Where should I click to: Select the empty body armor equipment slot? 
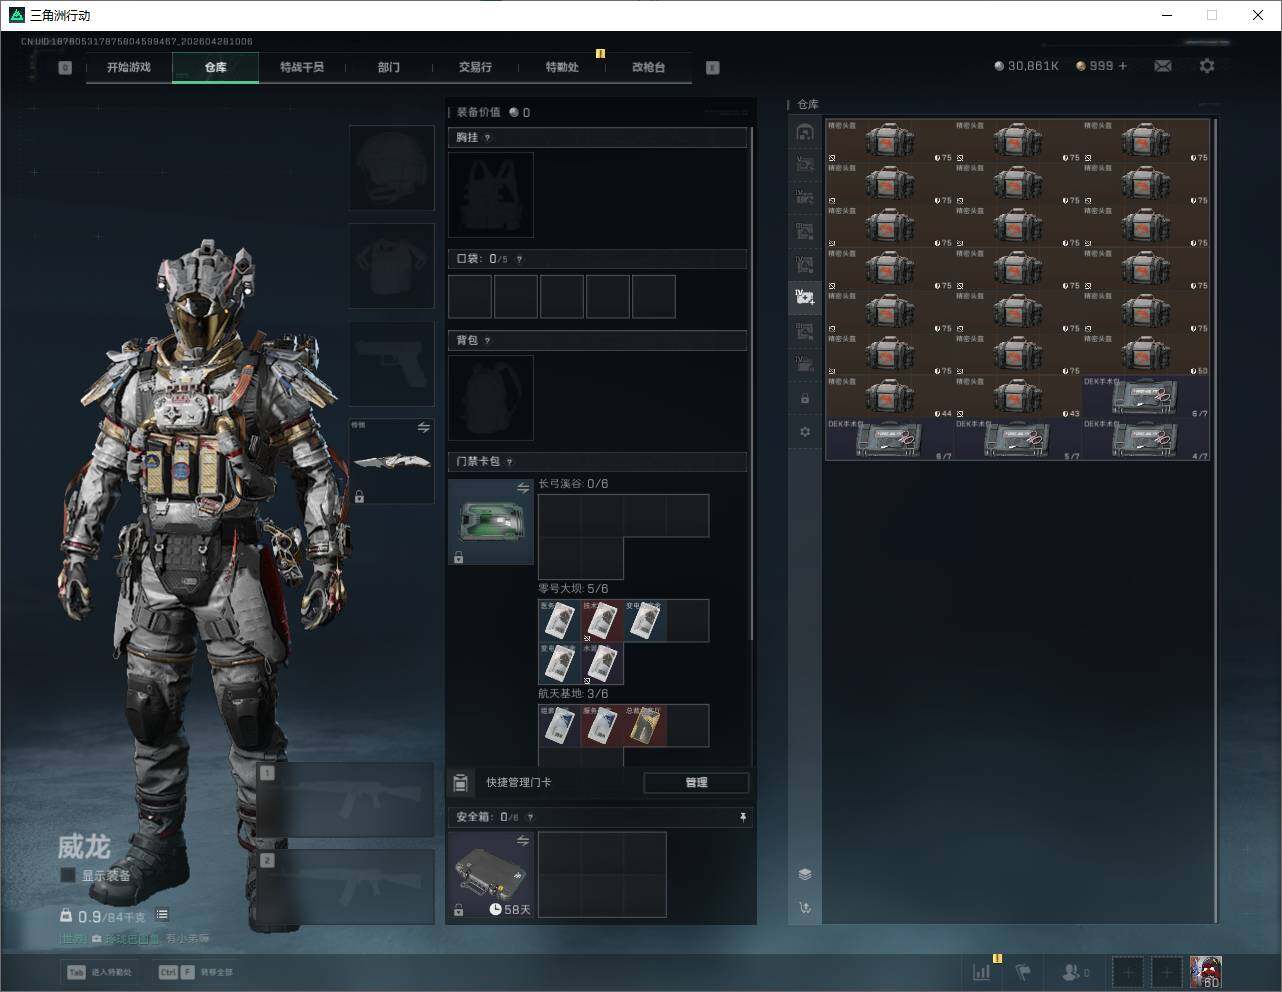tap(391, 266)
